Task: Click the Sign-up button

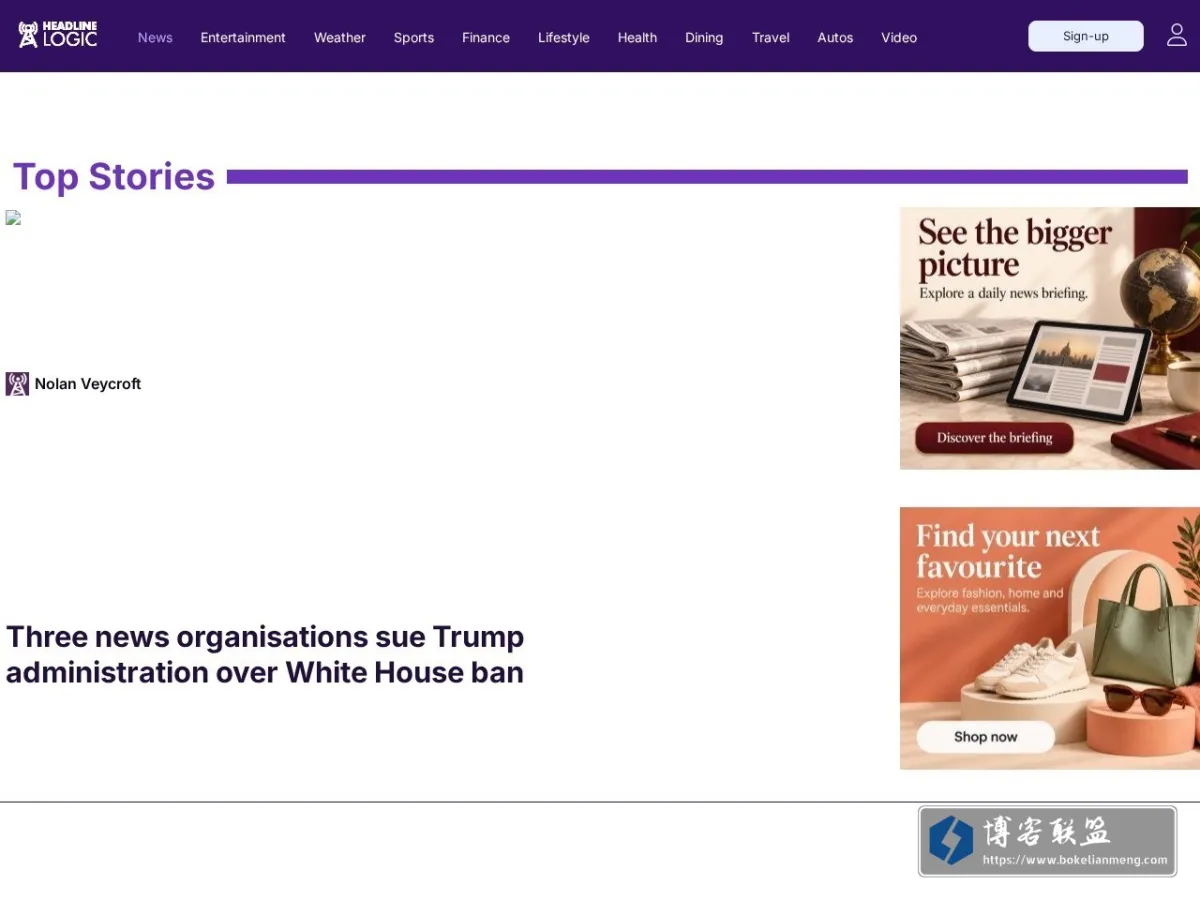Action: coord(1086,36)
